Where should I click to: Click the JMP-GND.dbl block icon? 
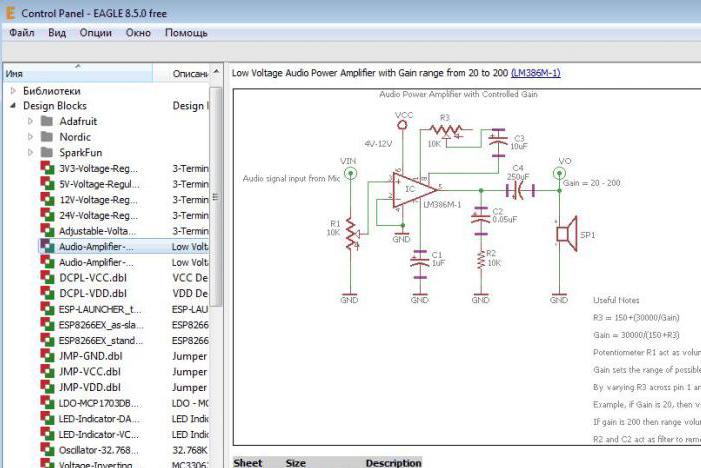pyautogui.click(x=47, y=356)
